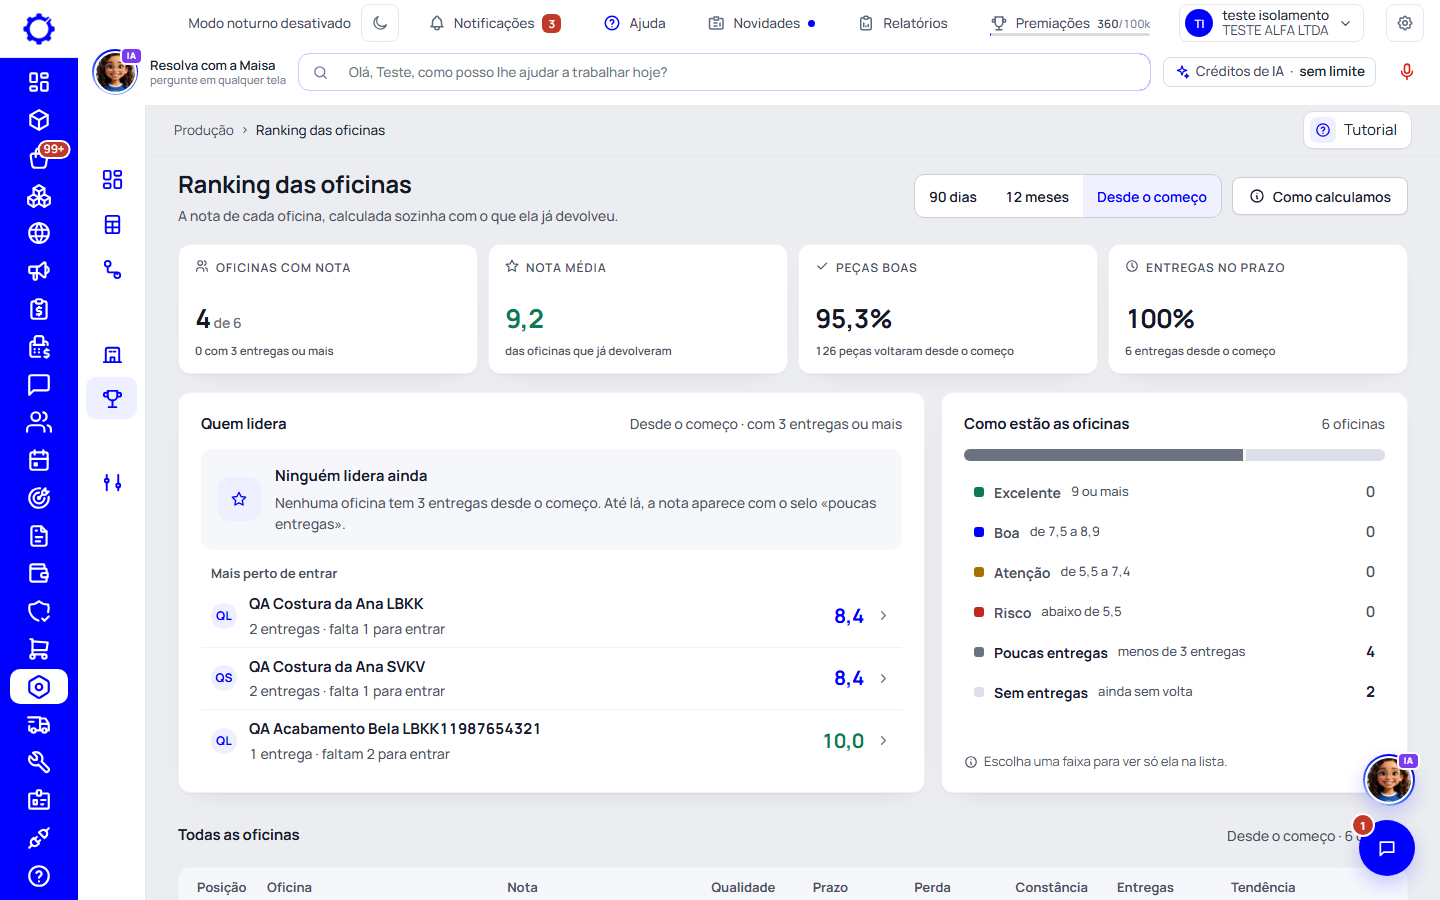Go to Produção breadcrumb link

(x=204, y=130)
